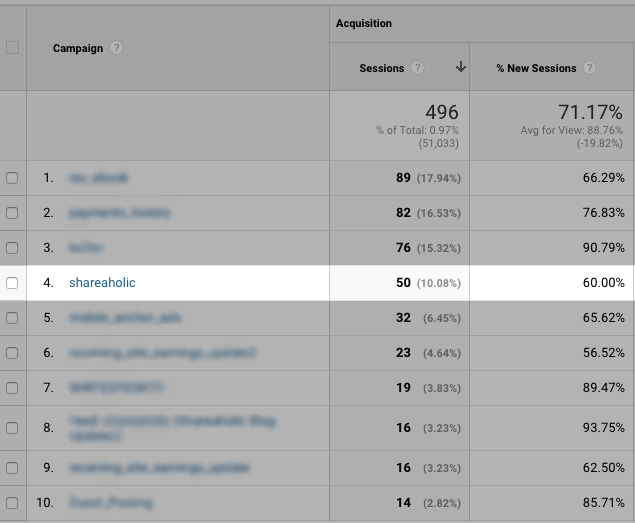635x523 pixels.
Task: Open the campaign link in row 5
Action: click(x=123, y=318)
